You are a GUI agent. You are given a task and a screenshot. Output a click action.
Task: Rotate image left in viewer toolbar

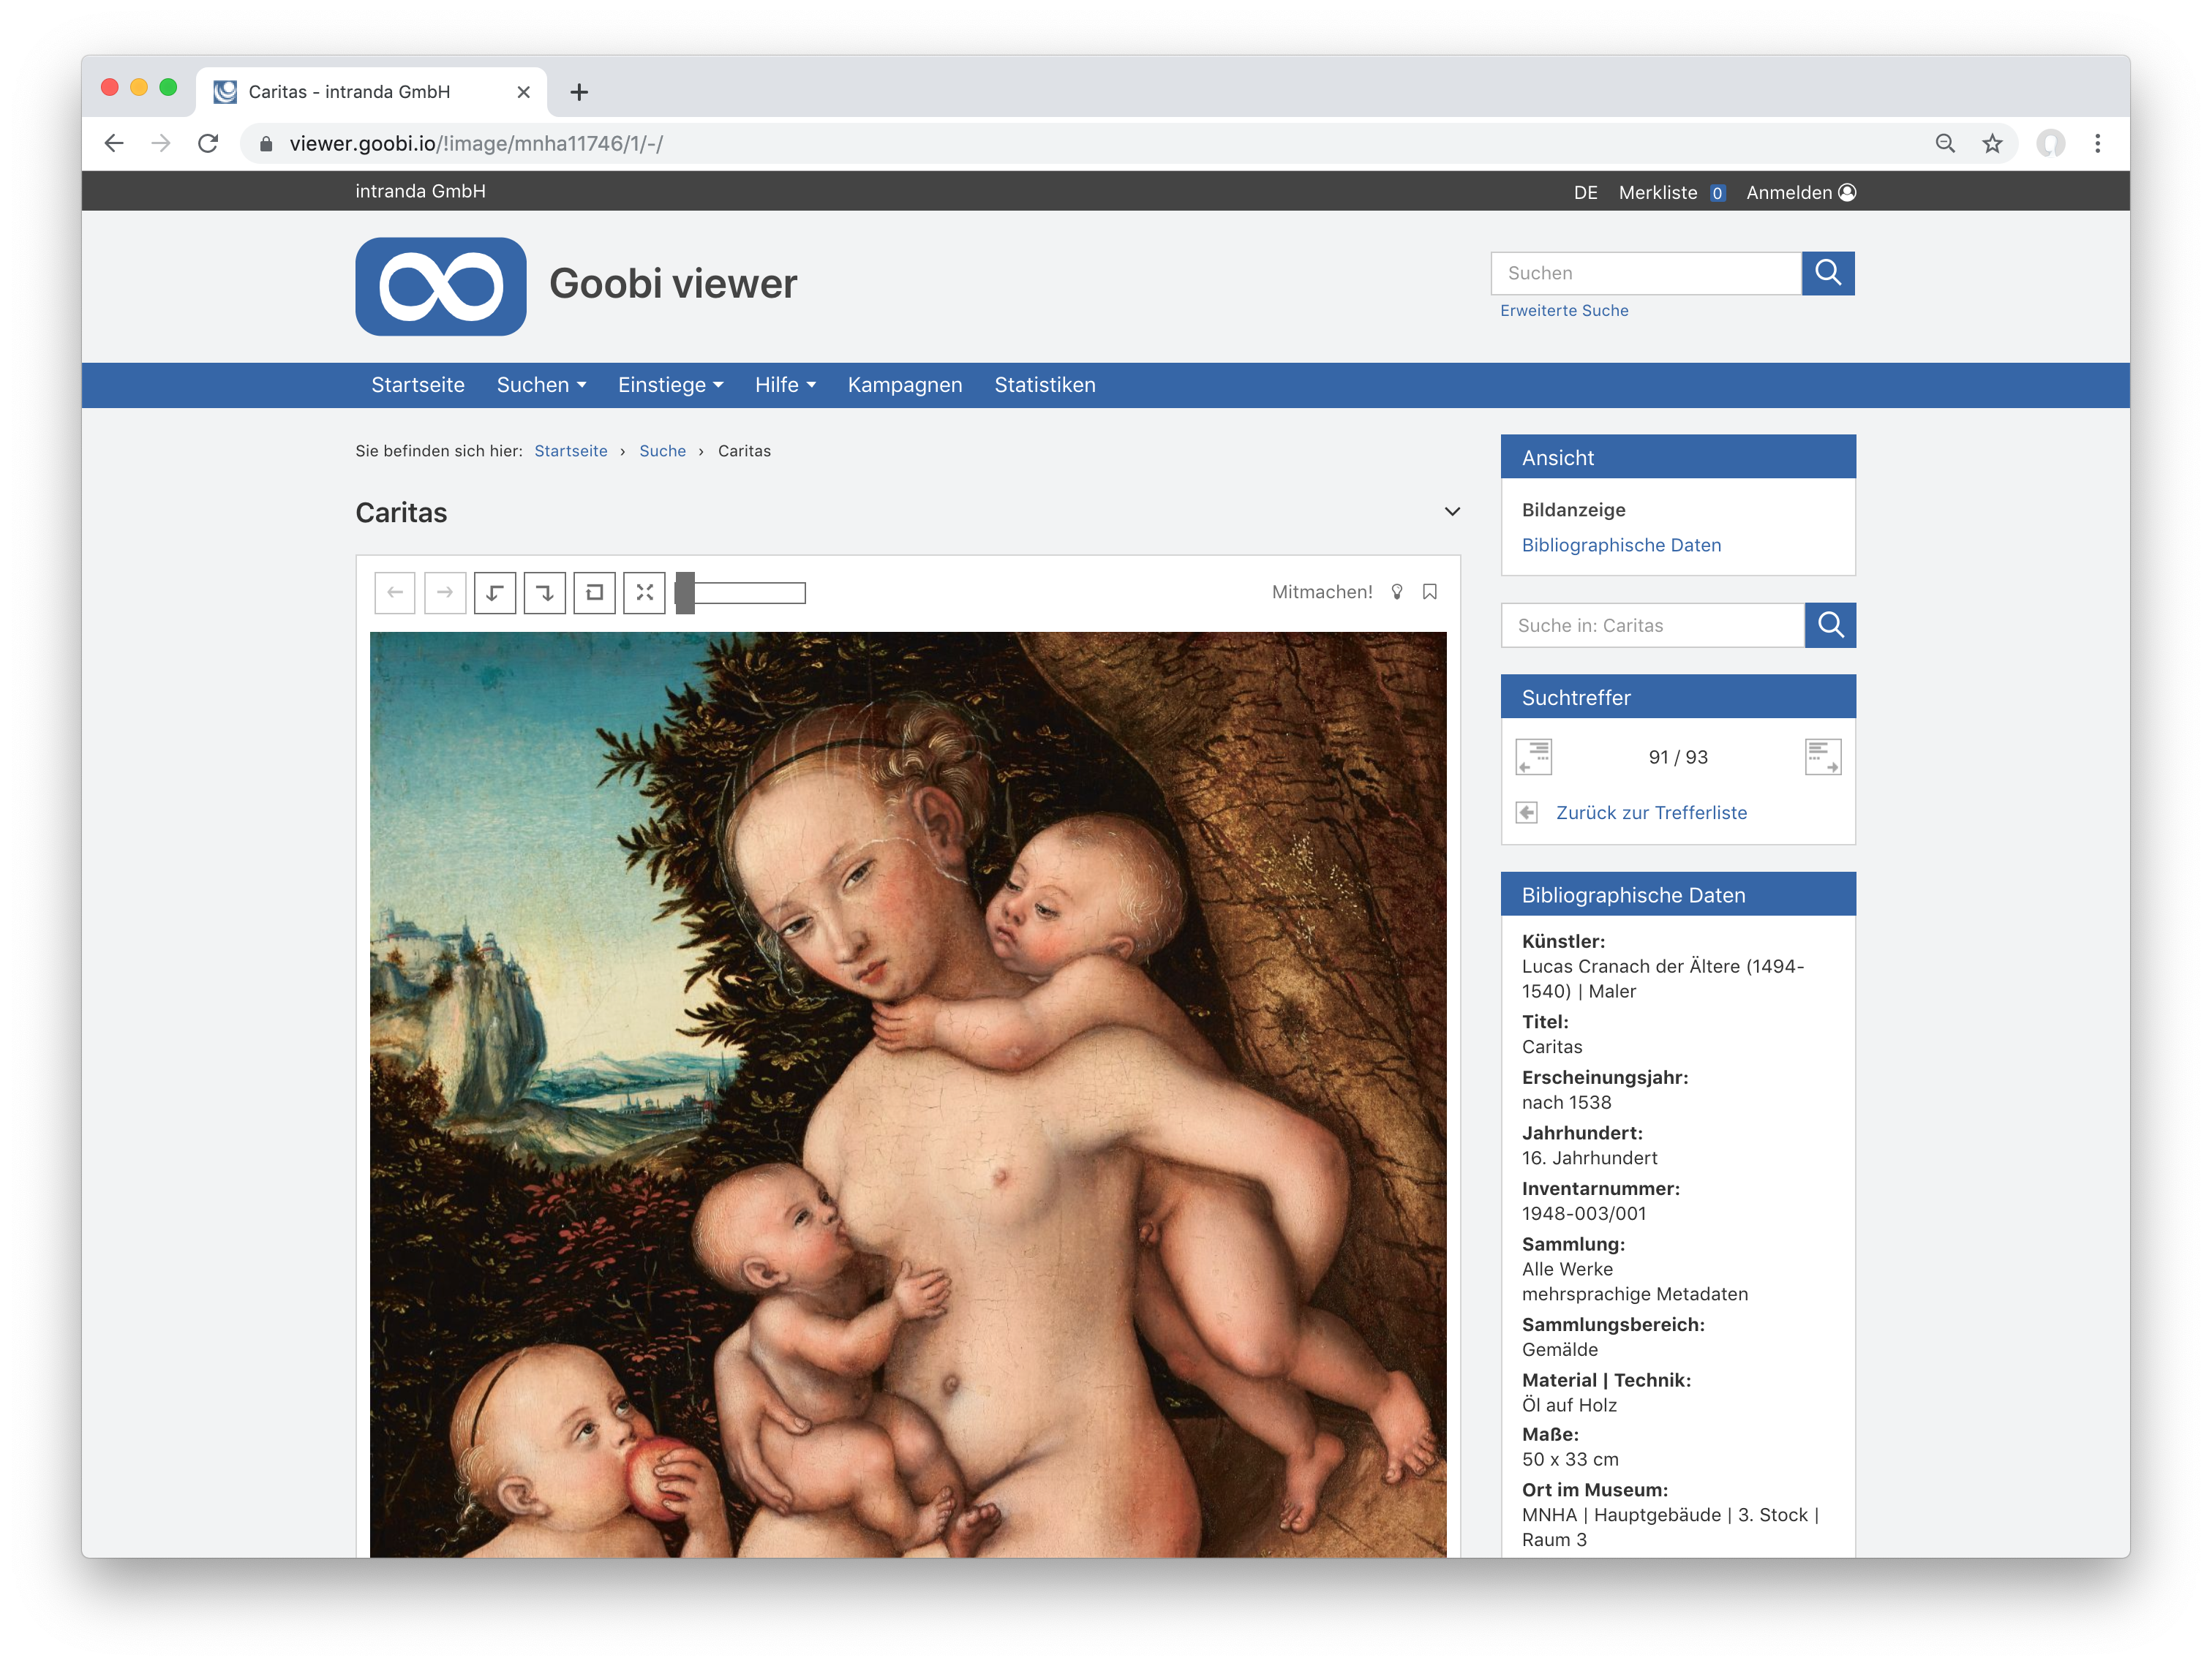click(495, 593)
